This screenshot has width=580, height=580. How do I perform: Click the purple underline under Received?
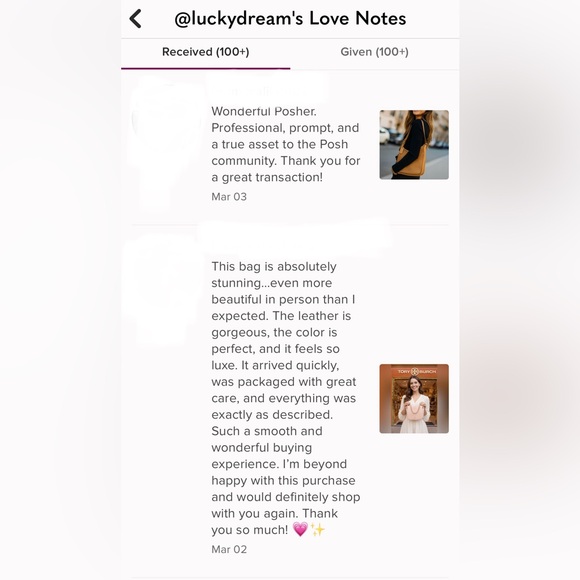pos(206,68)
